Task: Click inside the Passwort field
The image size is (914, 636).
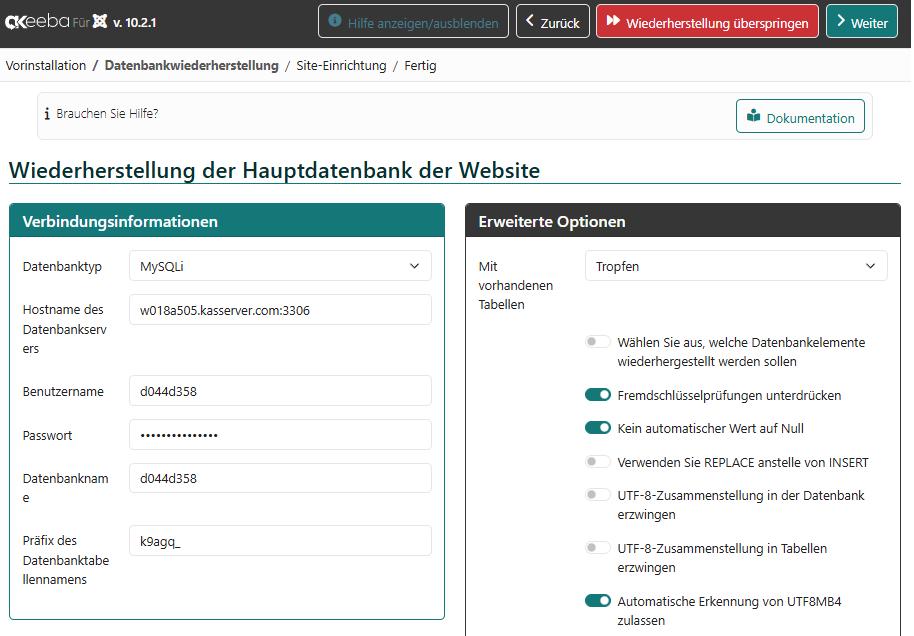Action: pos(278,434)
